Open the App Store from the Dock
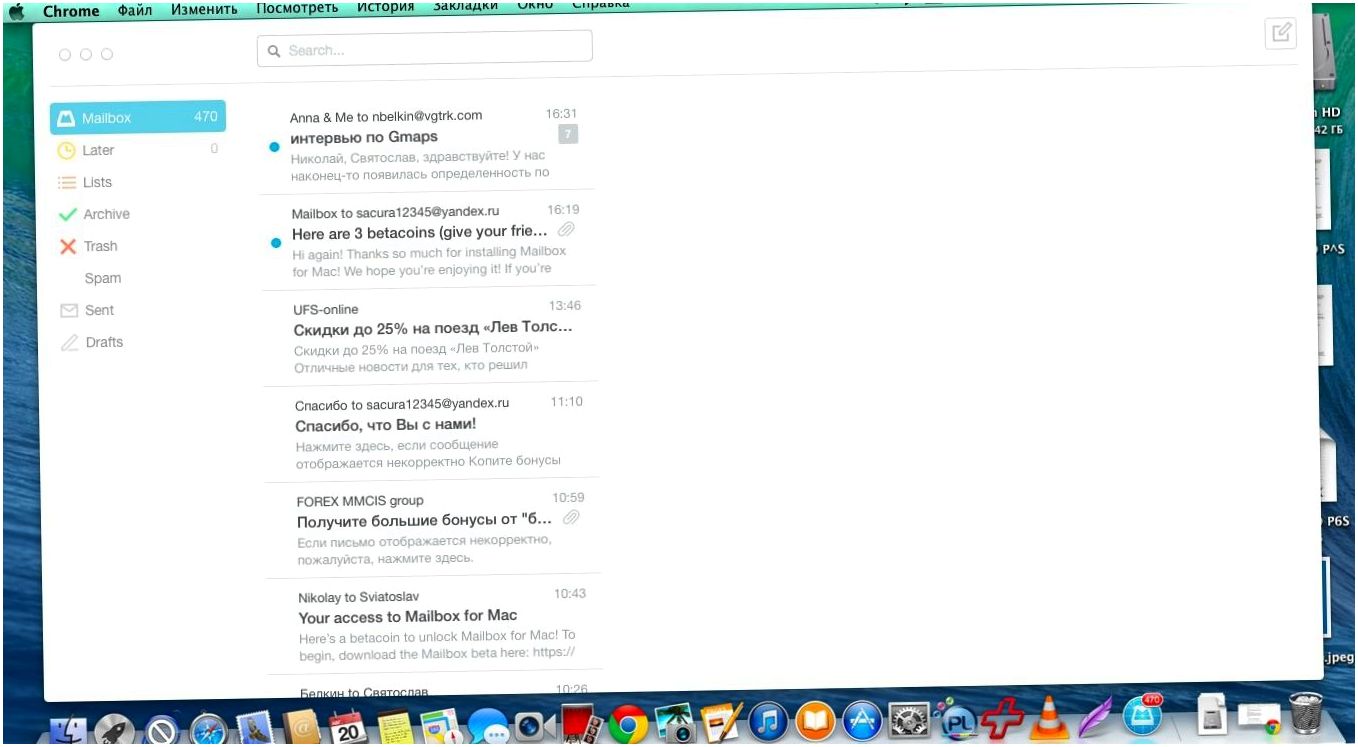The image size is (1358, 747). [x=862, y=720]
